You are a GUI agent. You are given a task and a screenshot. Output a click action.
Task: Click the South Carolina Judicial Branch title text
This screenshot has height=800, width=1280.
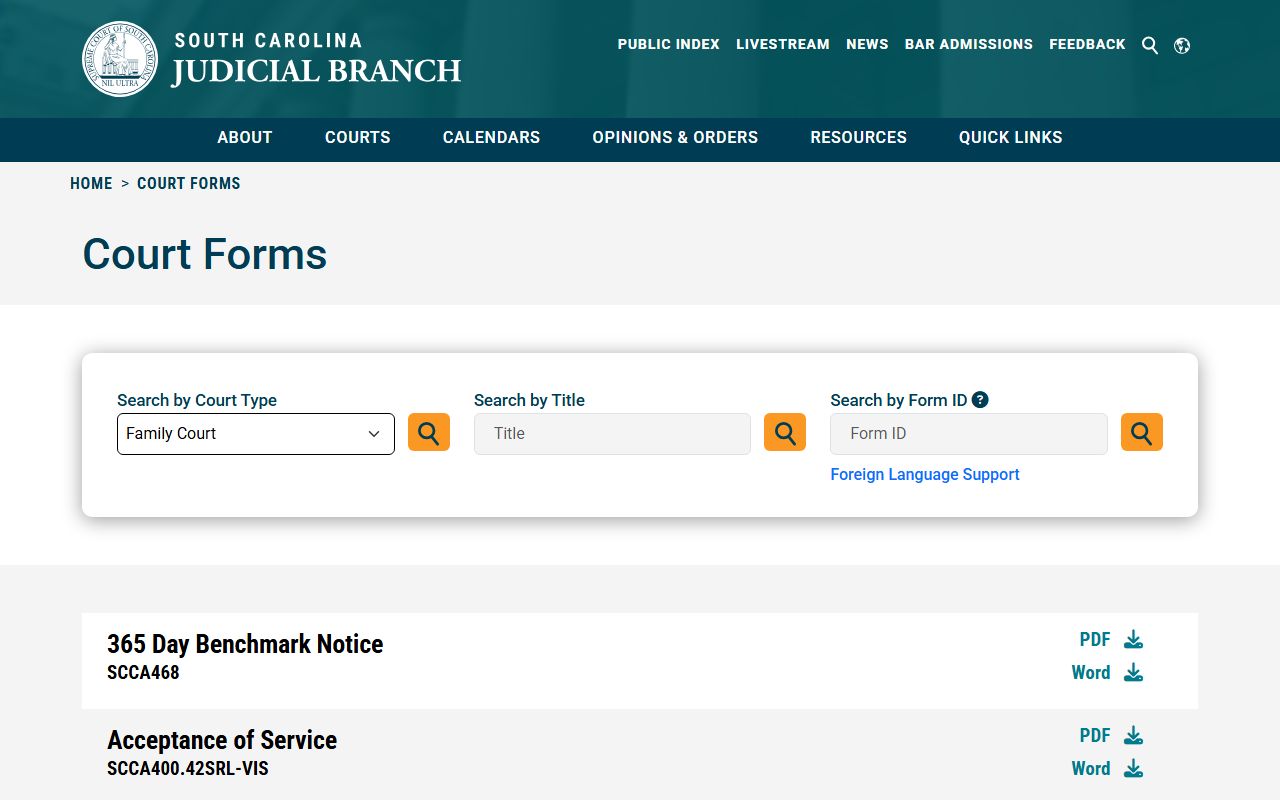(316, 59)
